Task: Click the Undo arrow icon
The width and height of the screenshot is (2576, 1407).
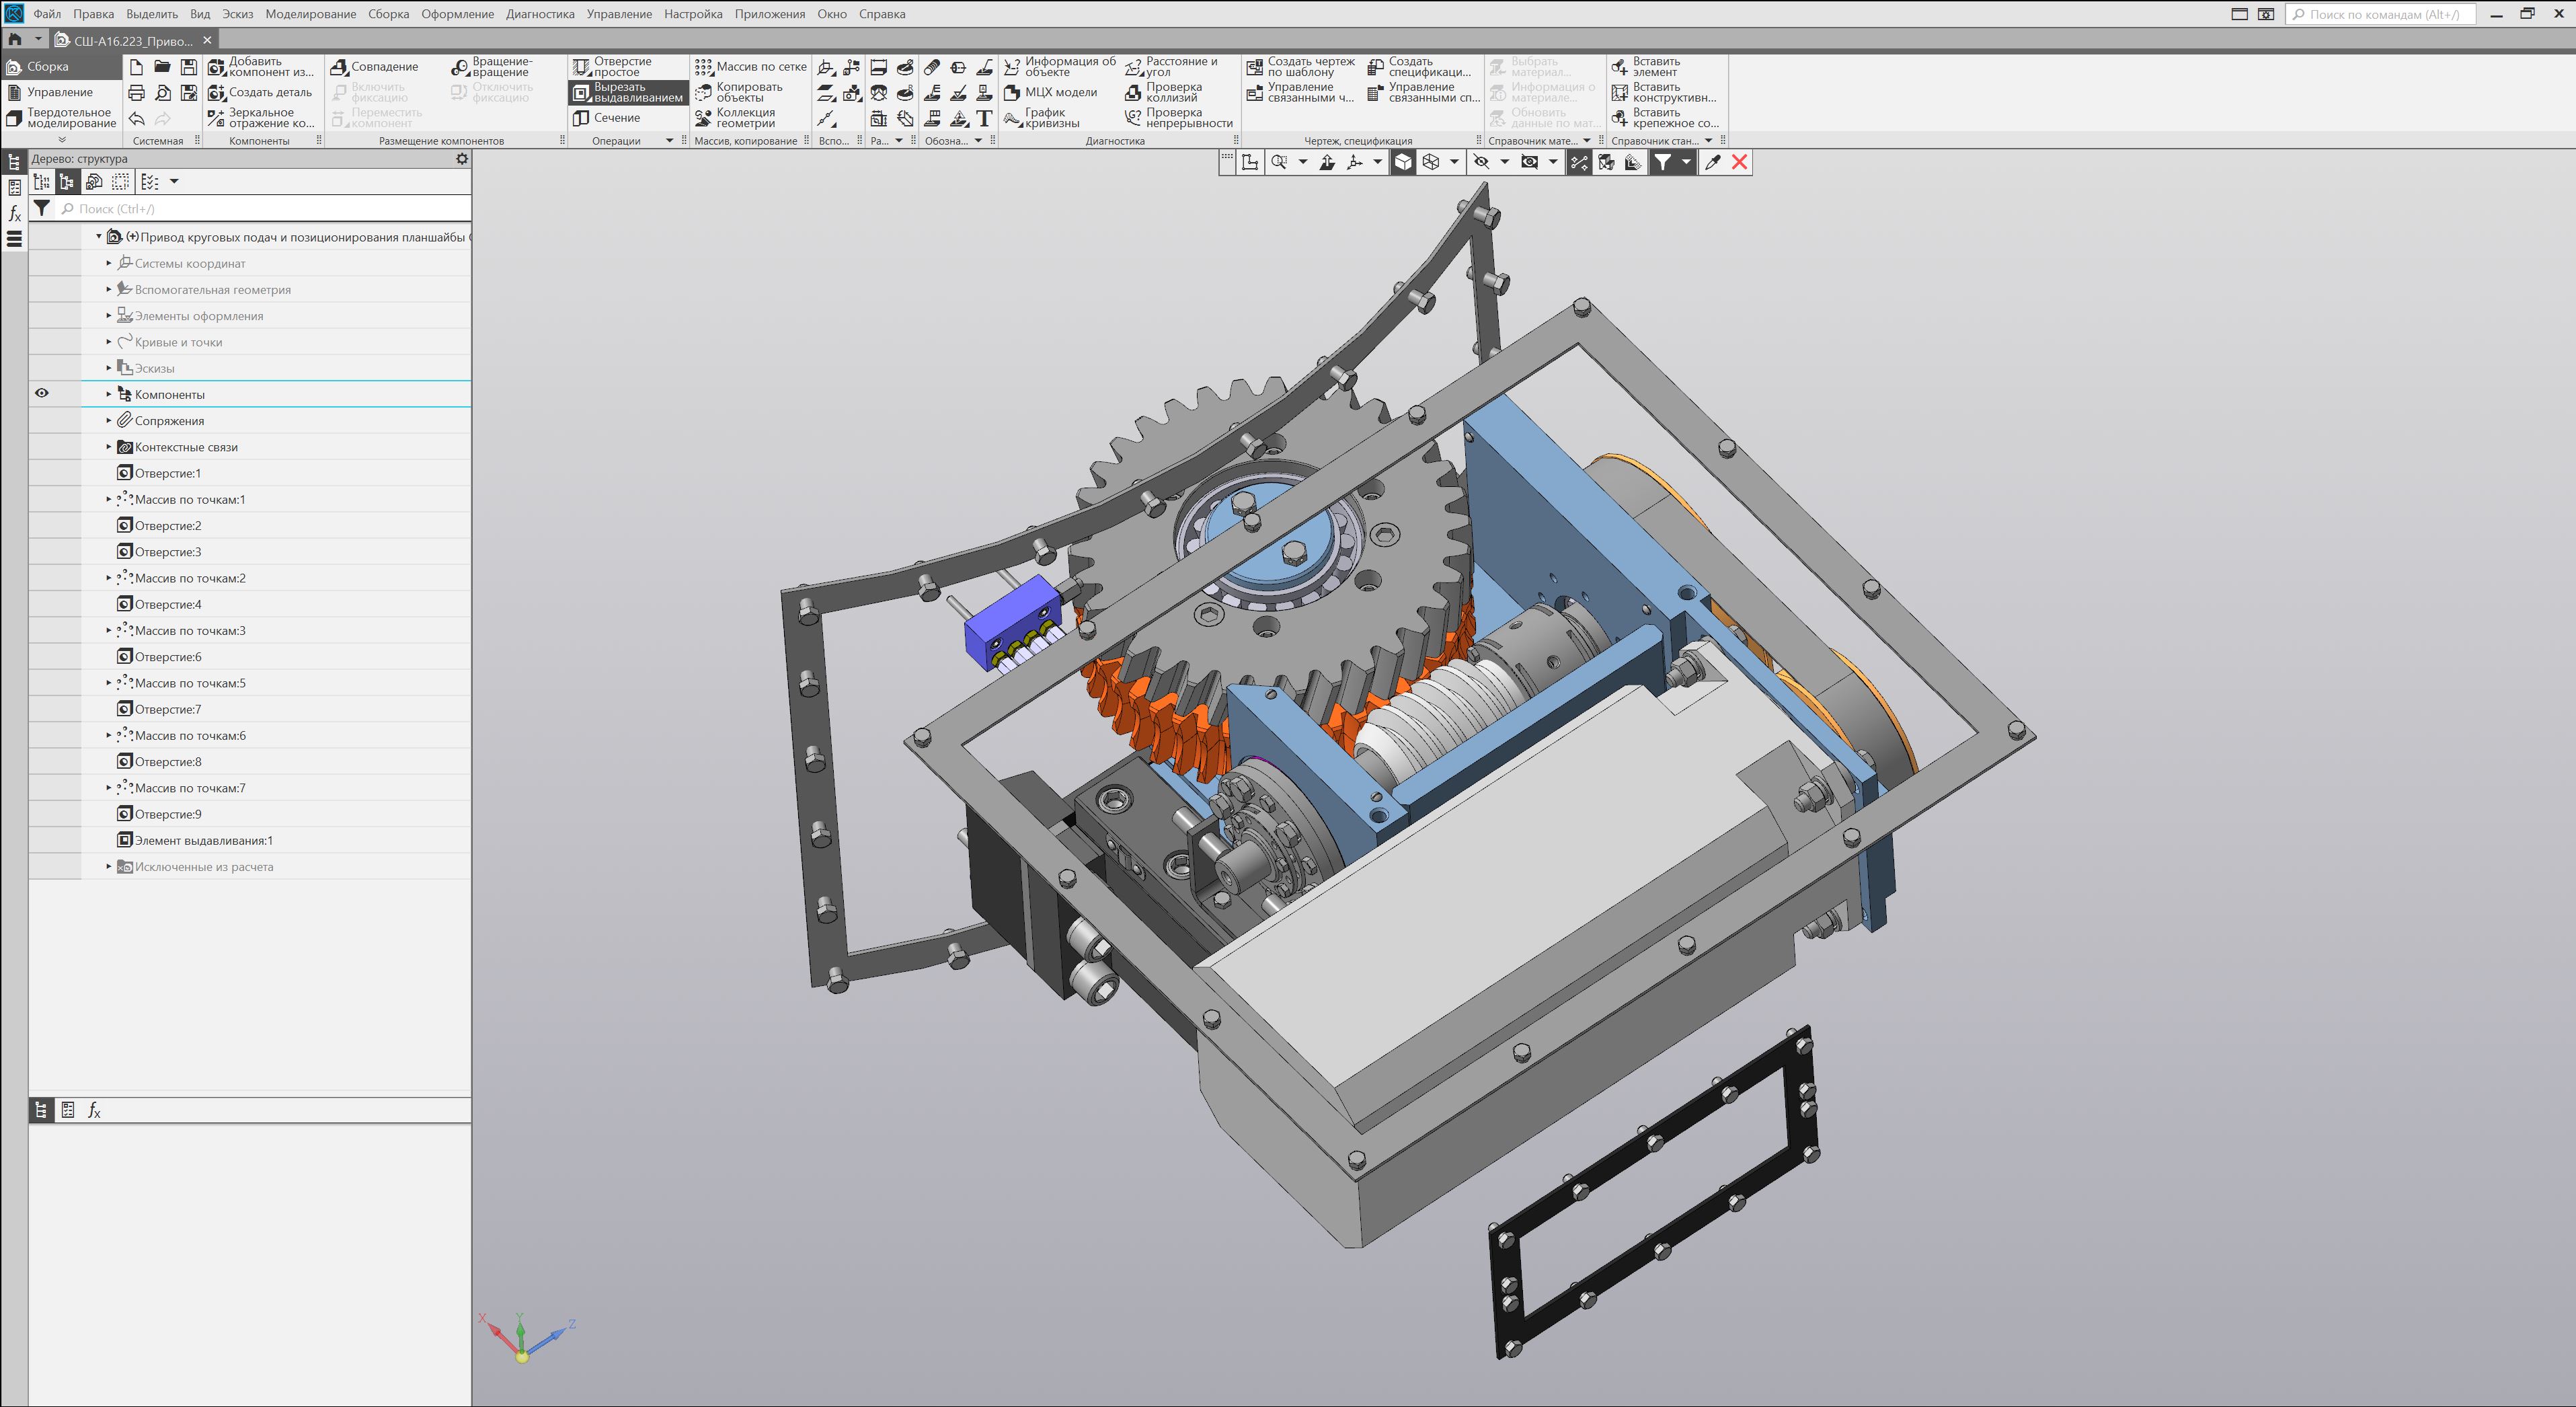Action: (137, 119)
